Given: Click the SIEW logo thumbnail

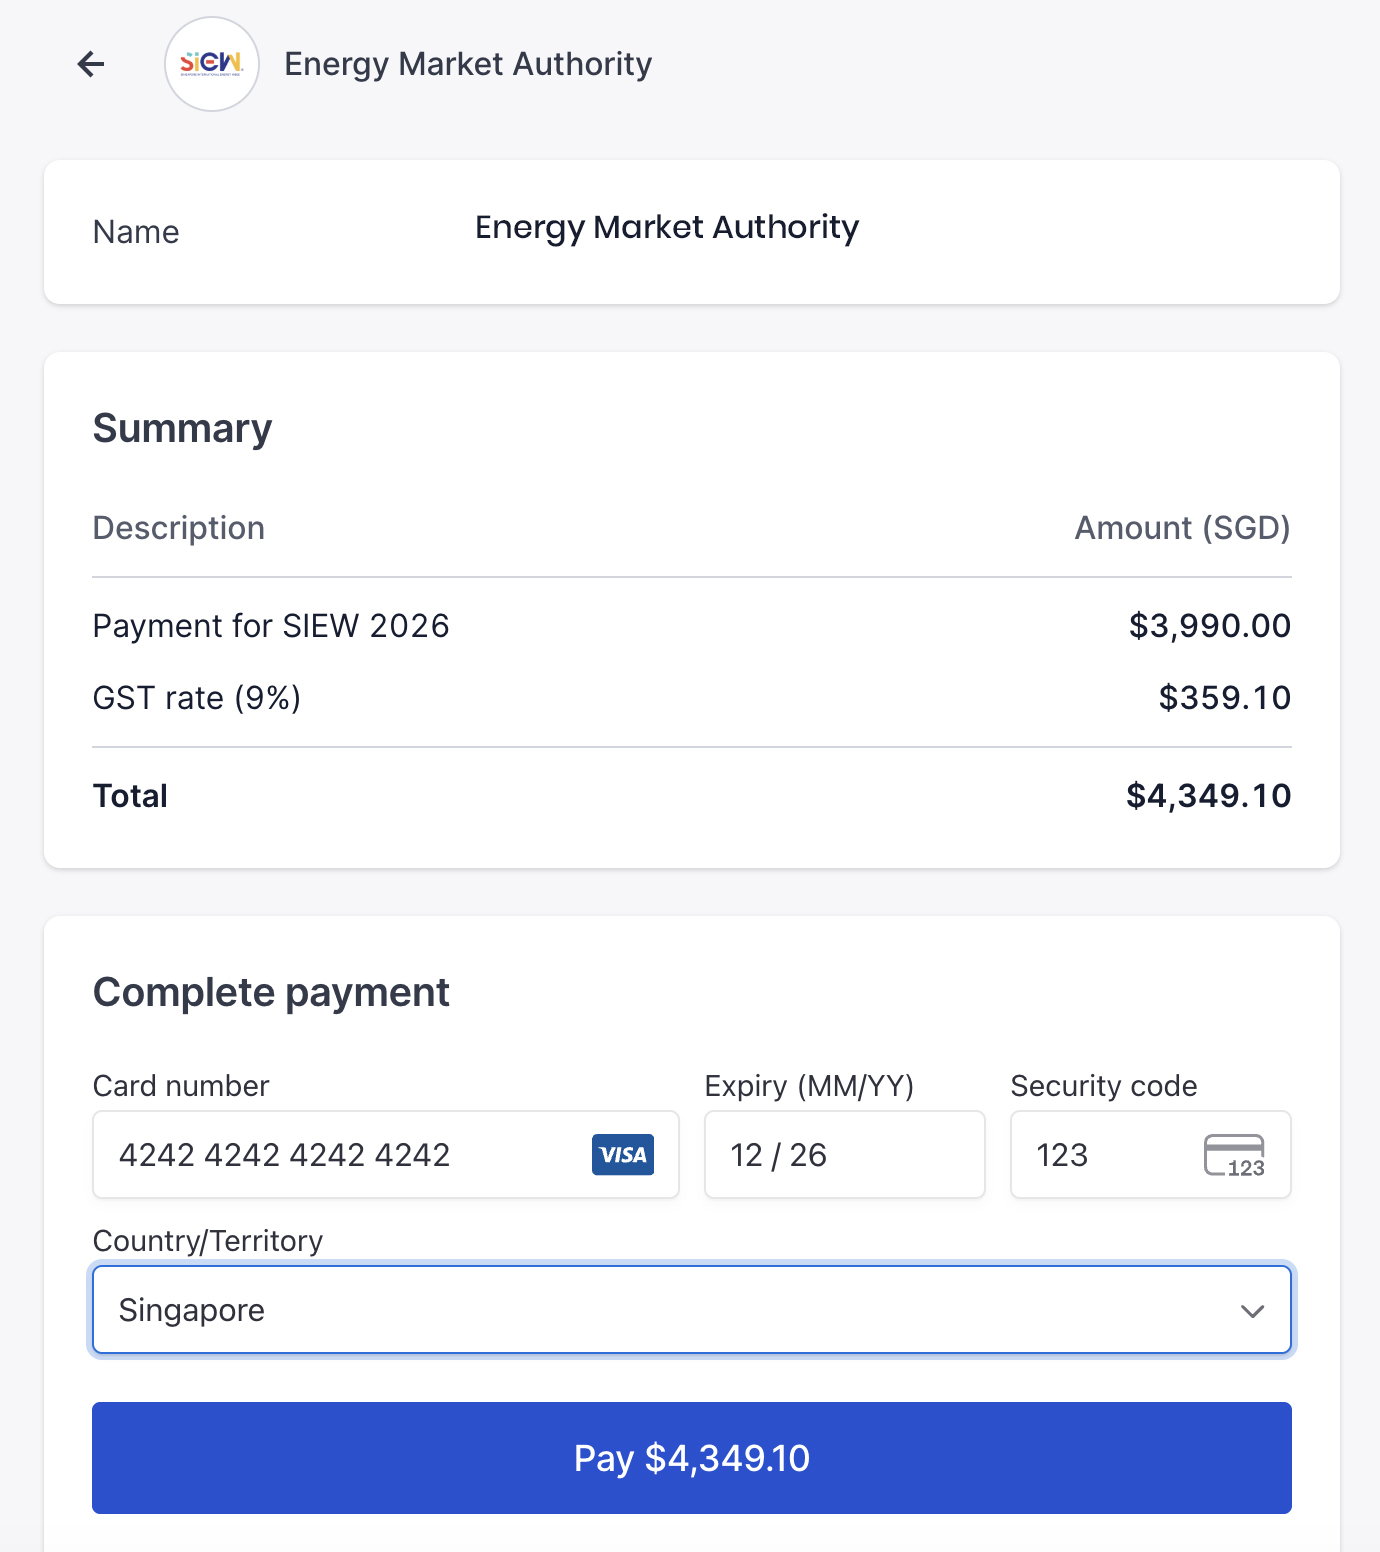Looking at the screenshot, I should click(212, 64).
